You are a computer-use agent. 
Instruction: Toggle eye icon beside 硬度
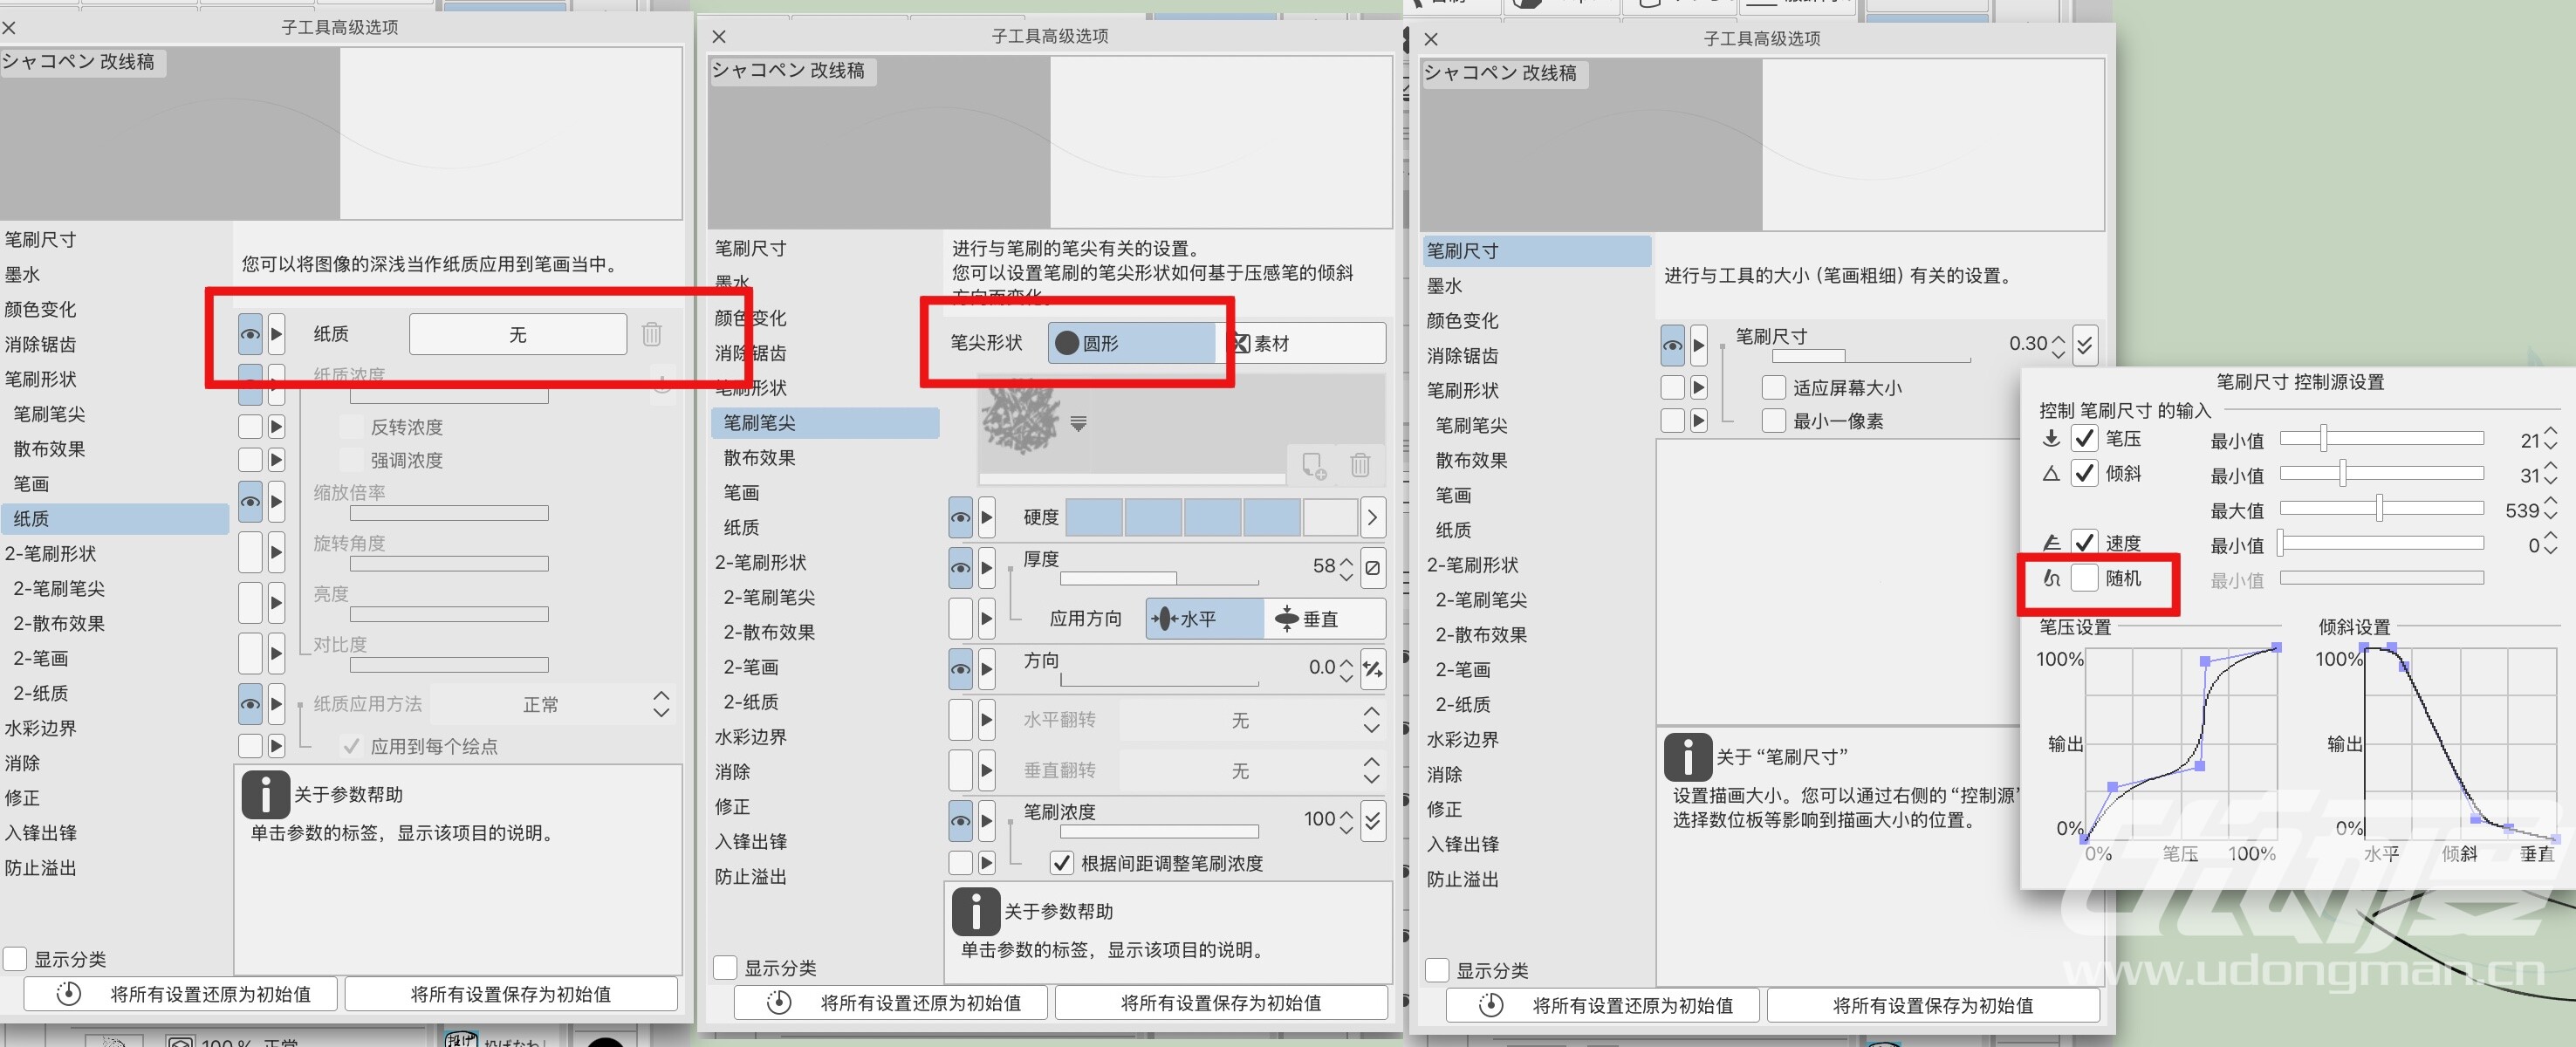960,517
